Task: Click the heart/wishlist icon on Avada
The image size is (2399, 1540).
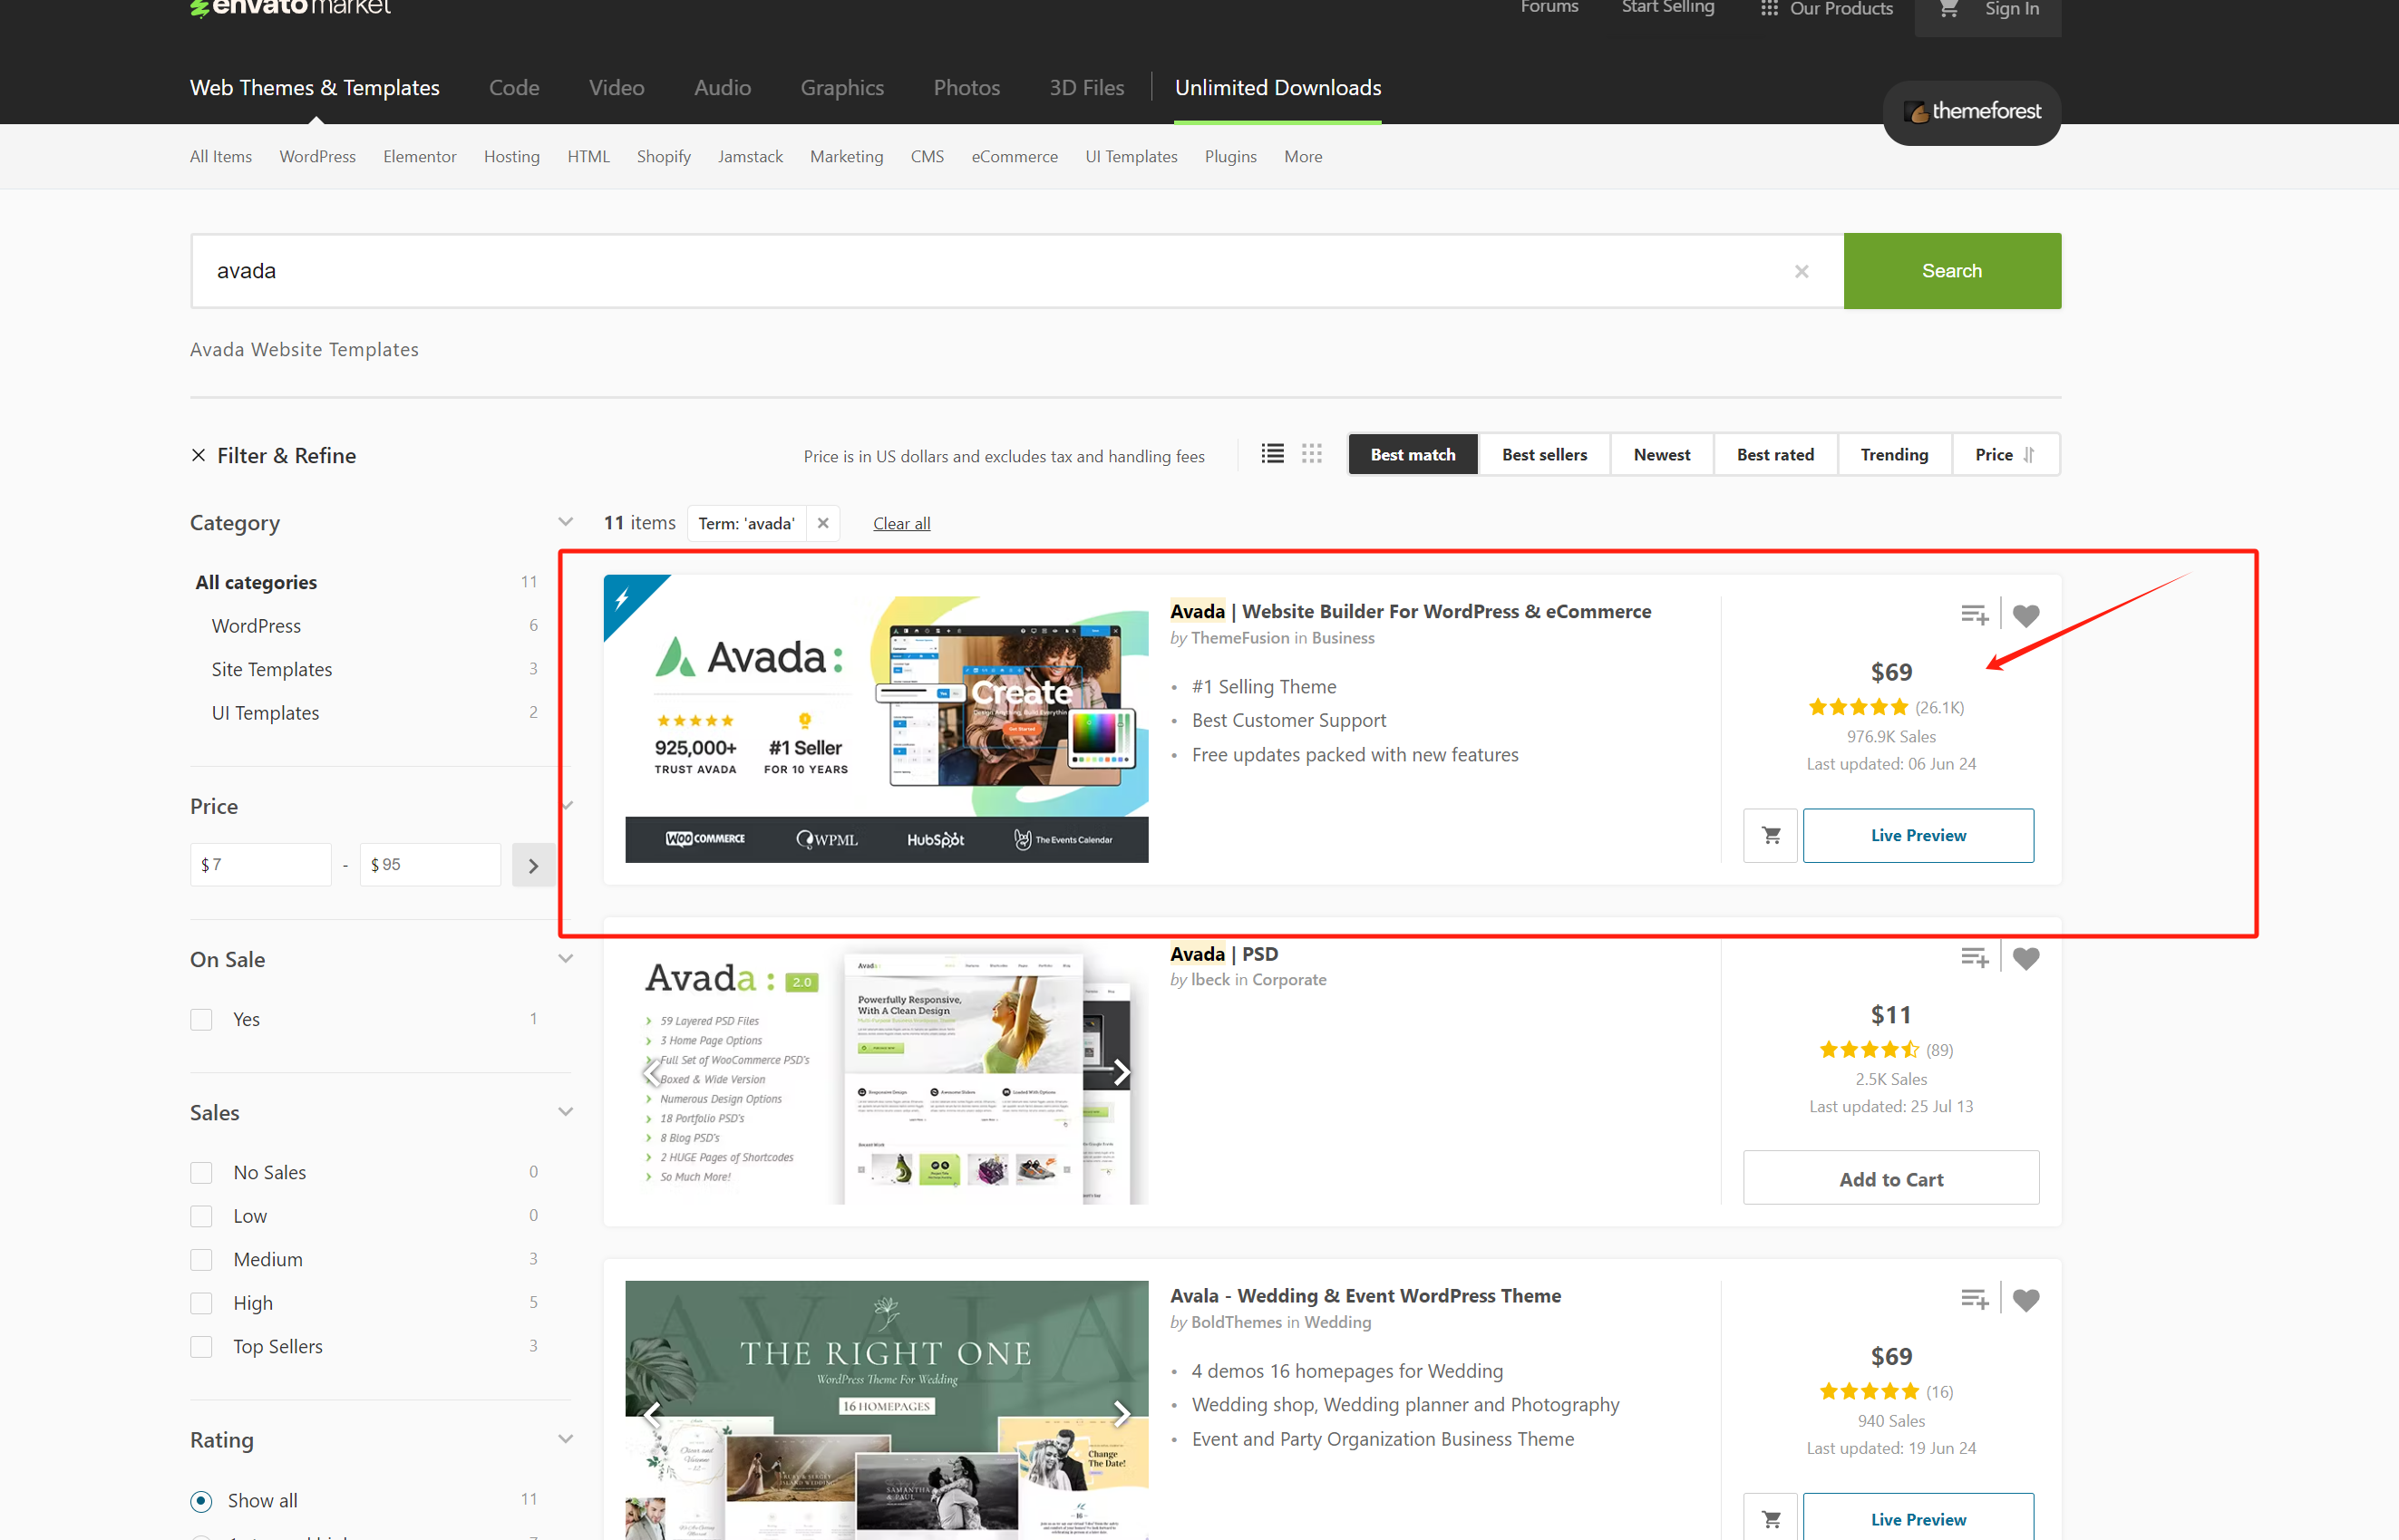Action: click(x=2026, y=615)
